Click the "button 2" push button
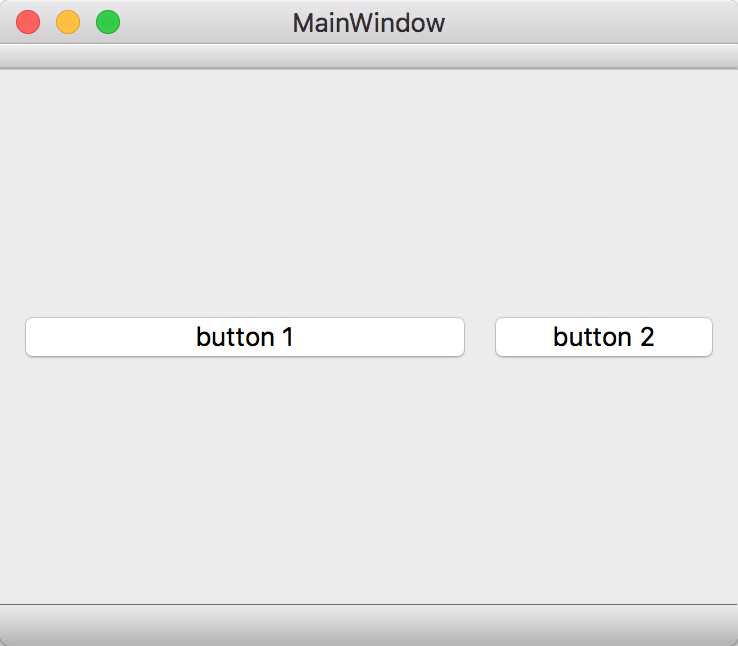This screenshot has width=738, height=646. pyautogui.click(x=604, y=337)
